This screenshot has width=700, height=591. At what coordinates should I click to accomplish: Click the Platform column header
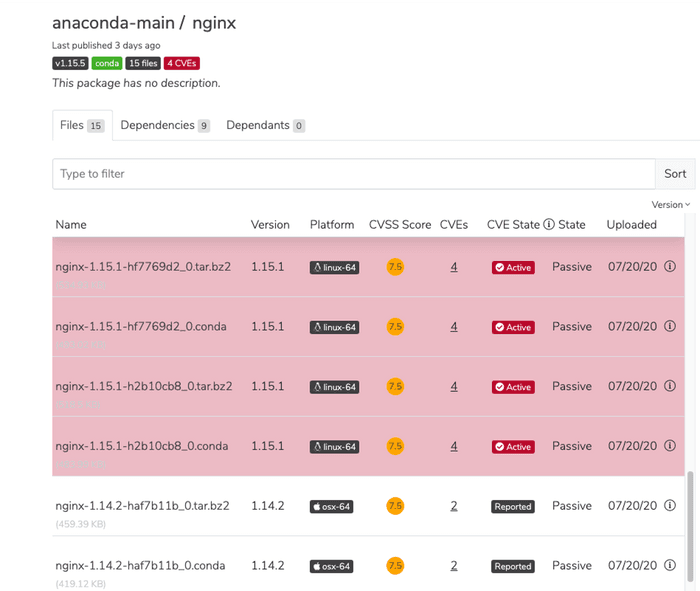pyautogui.click(x=332, y=225)
